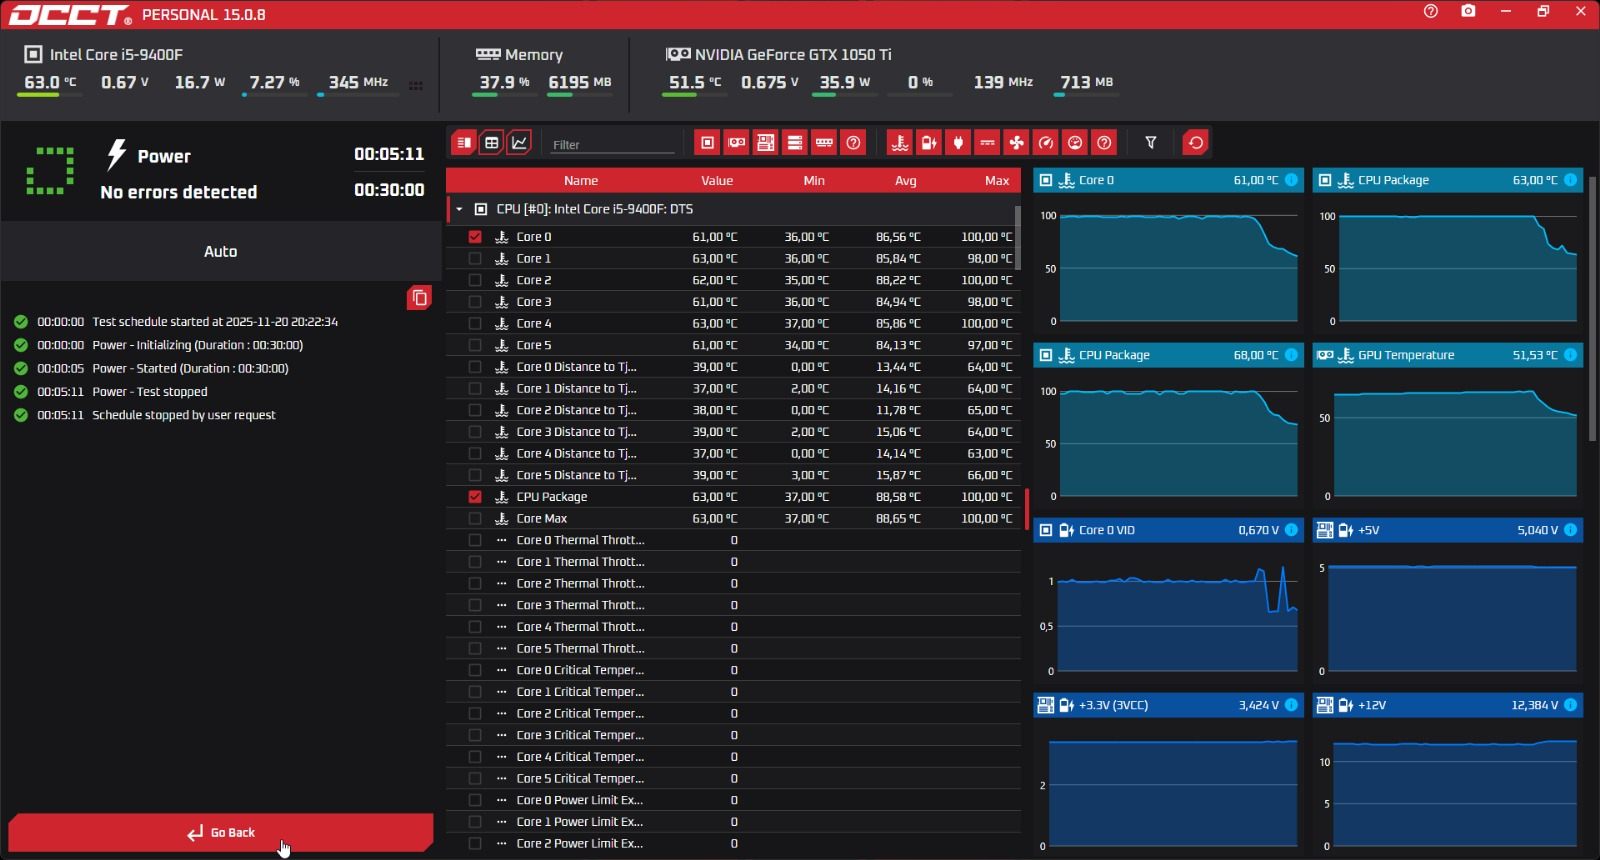Select the Core 2 Power Limit Ex... row

click(x=732, y=844)
